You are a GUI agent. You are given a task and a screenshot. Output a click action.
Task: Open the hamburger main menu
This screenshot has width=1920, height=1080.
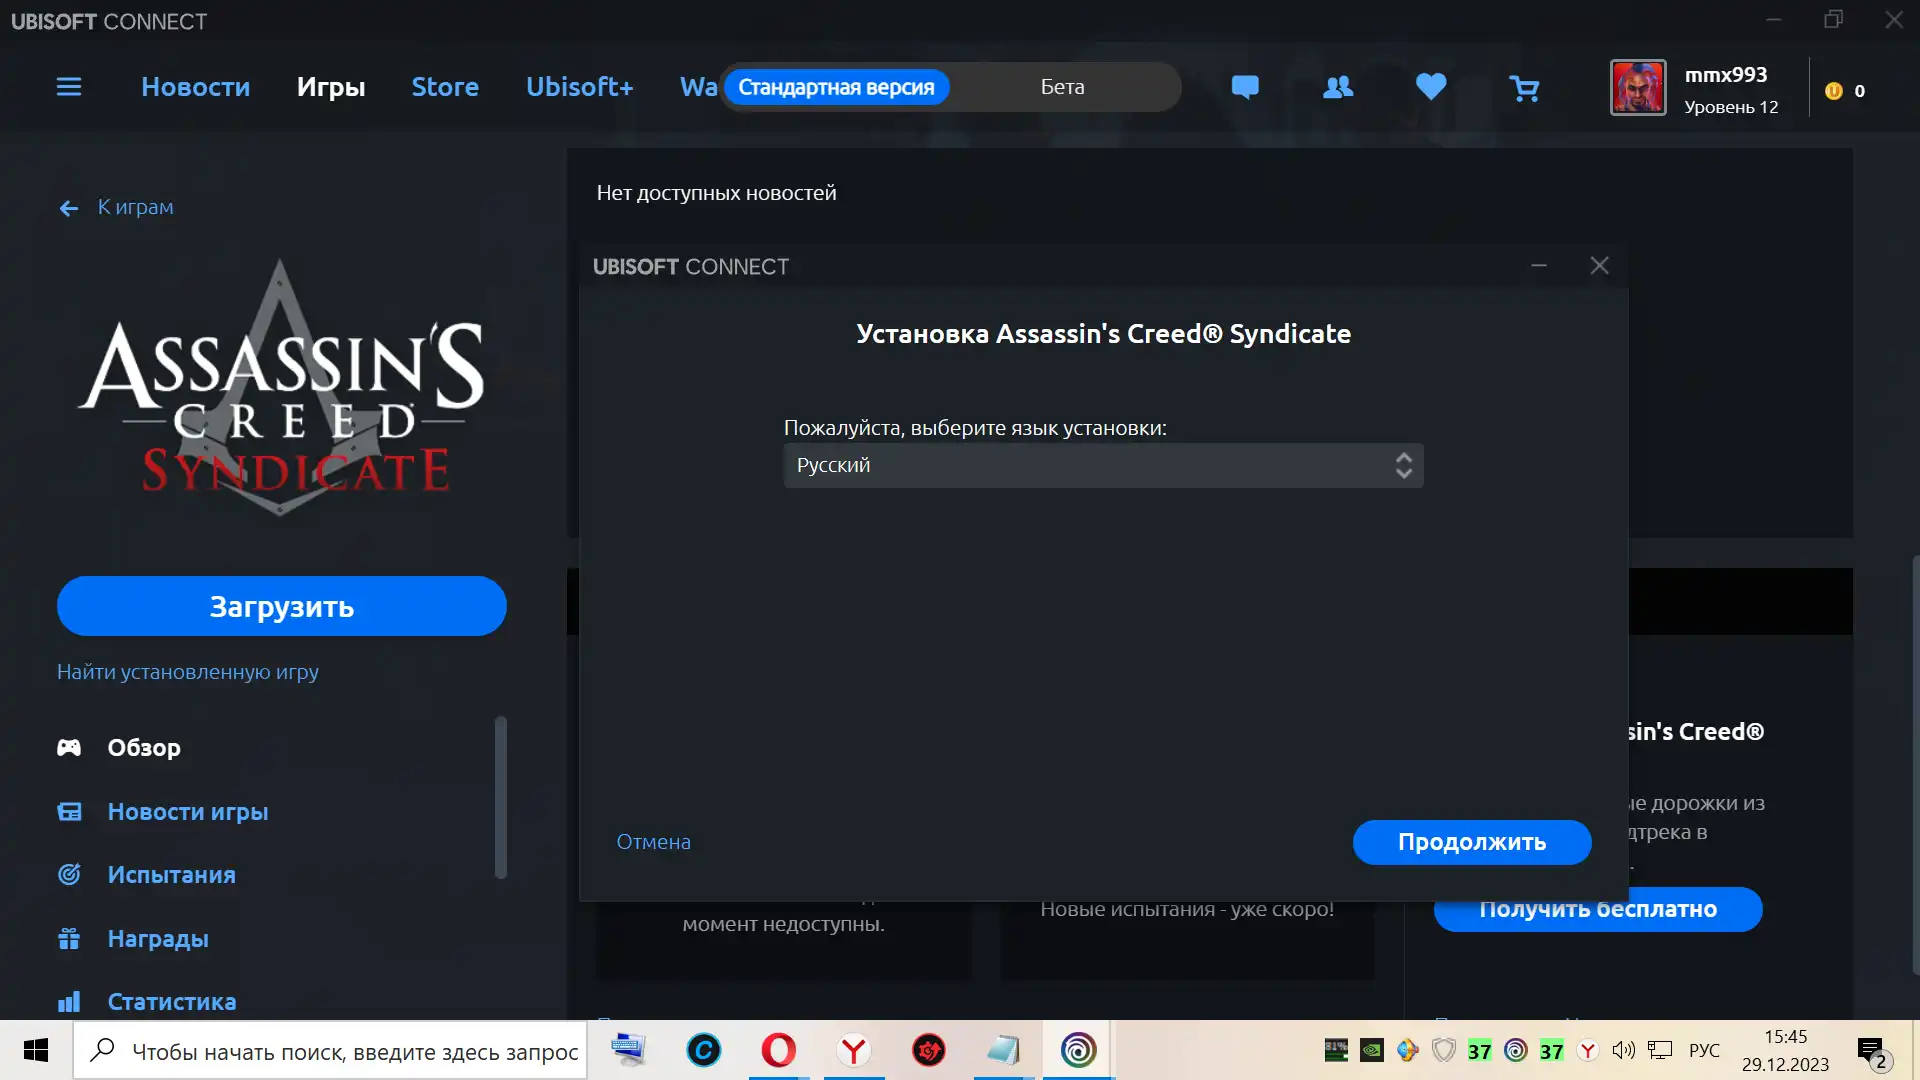[x=69, y=87]
